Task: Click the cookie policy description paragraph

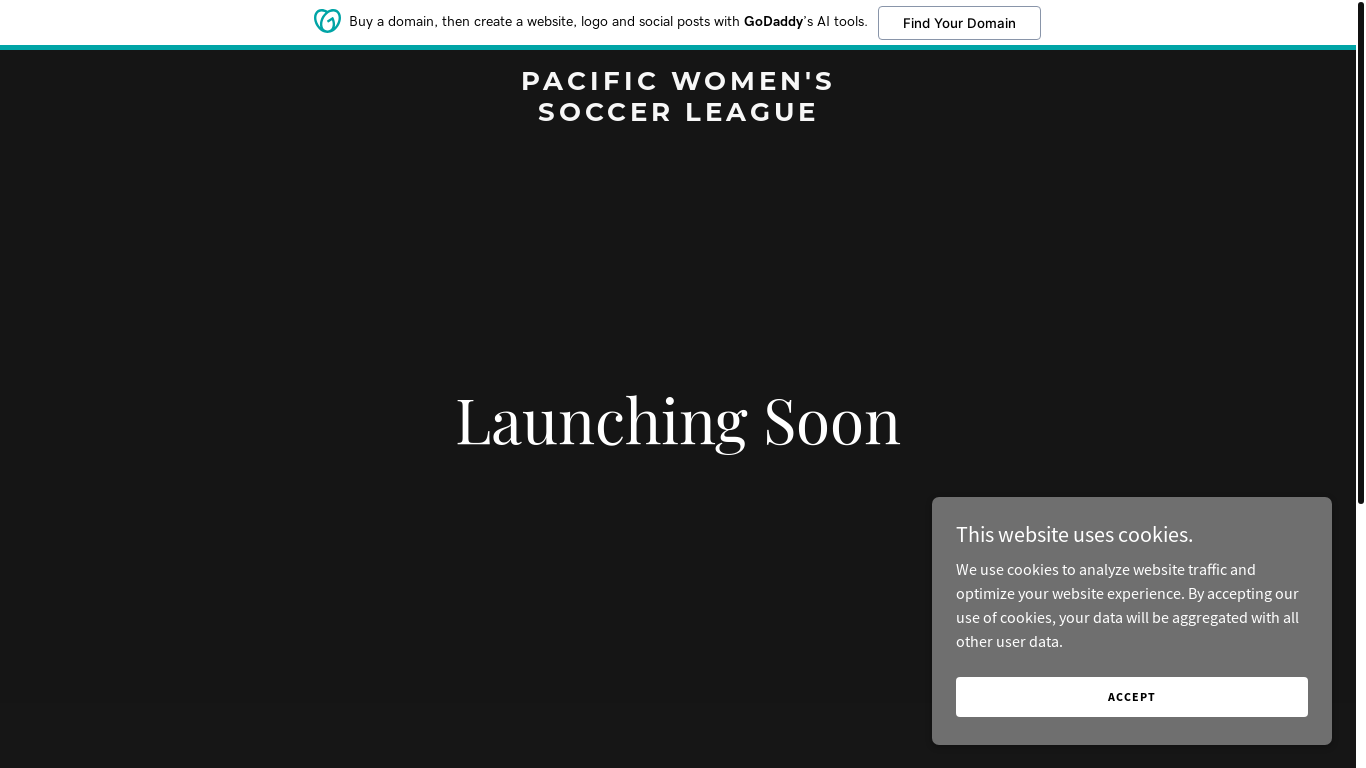Action: point(1128,605)
